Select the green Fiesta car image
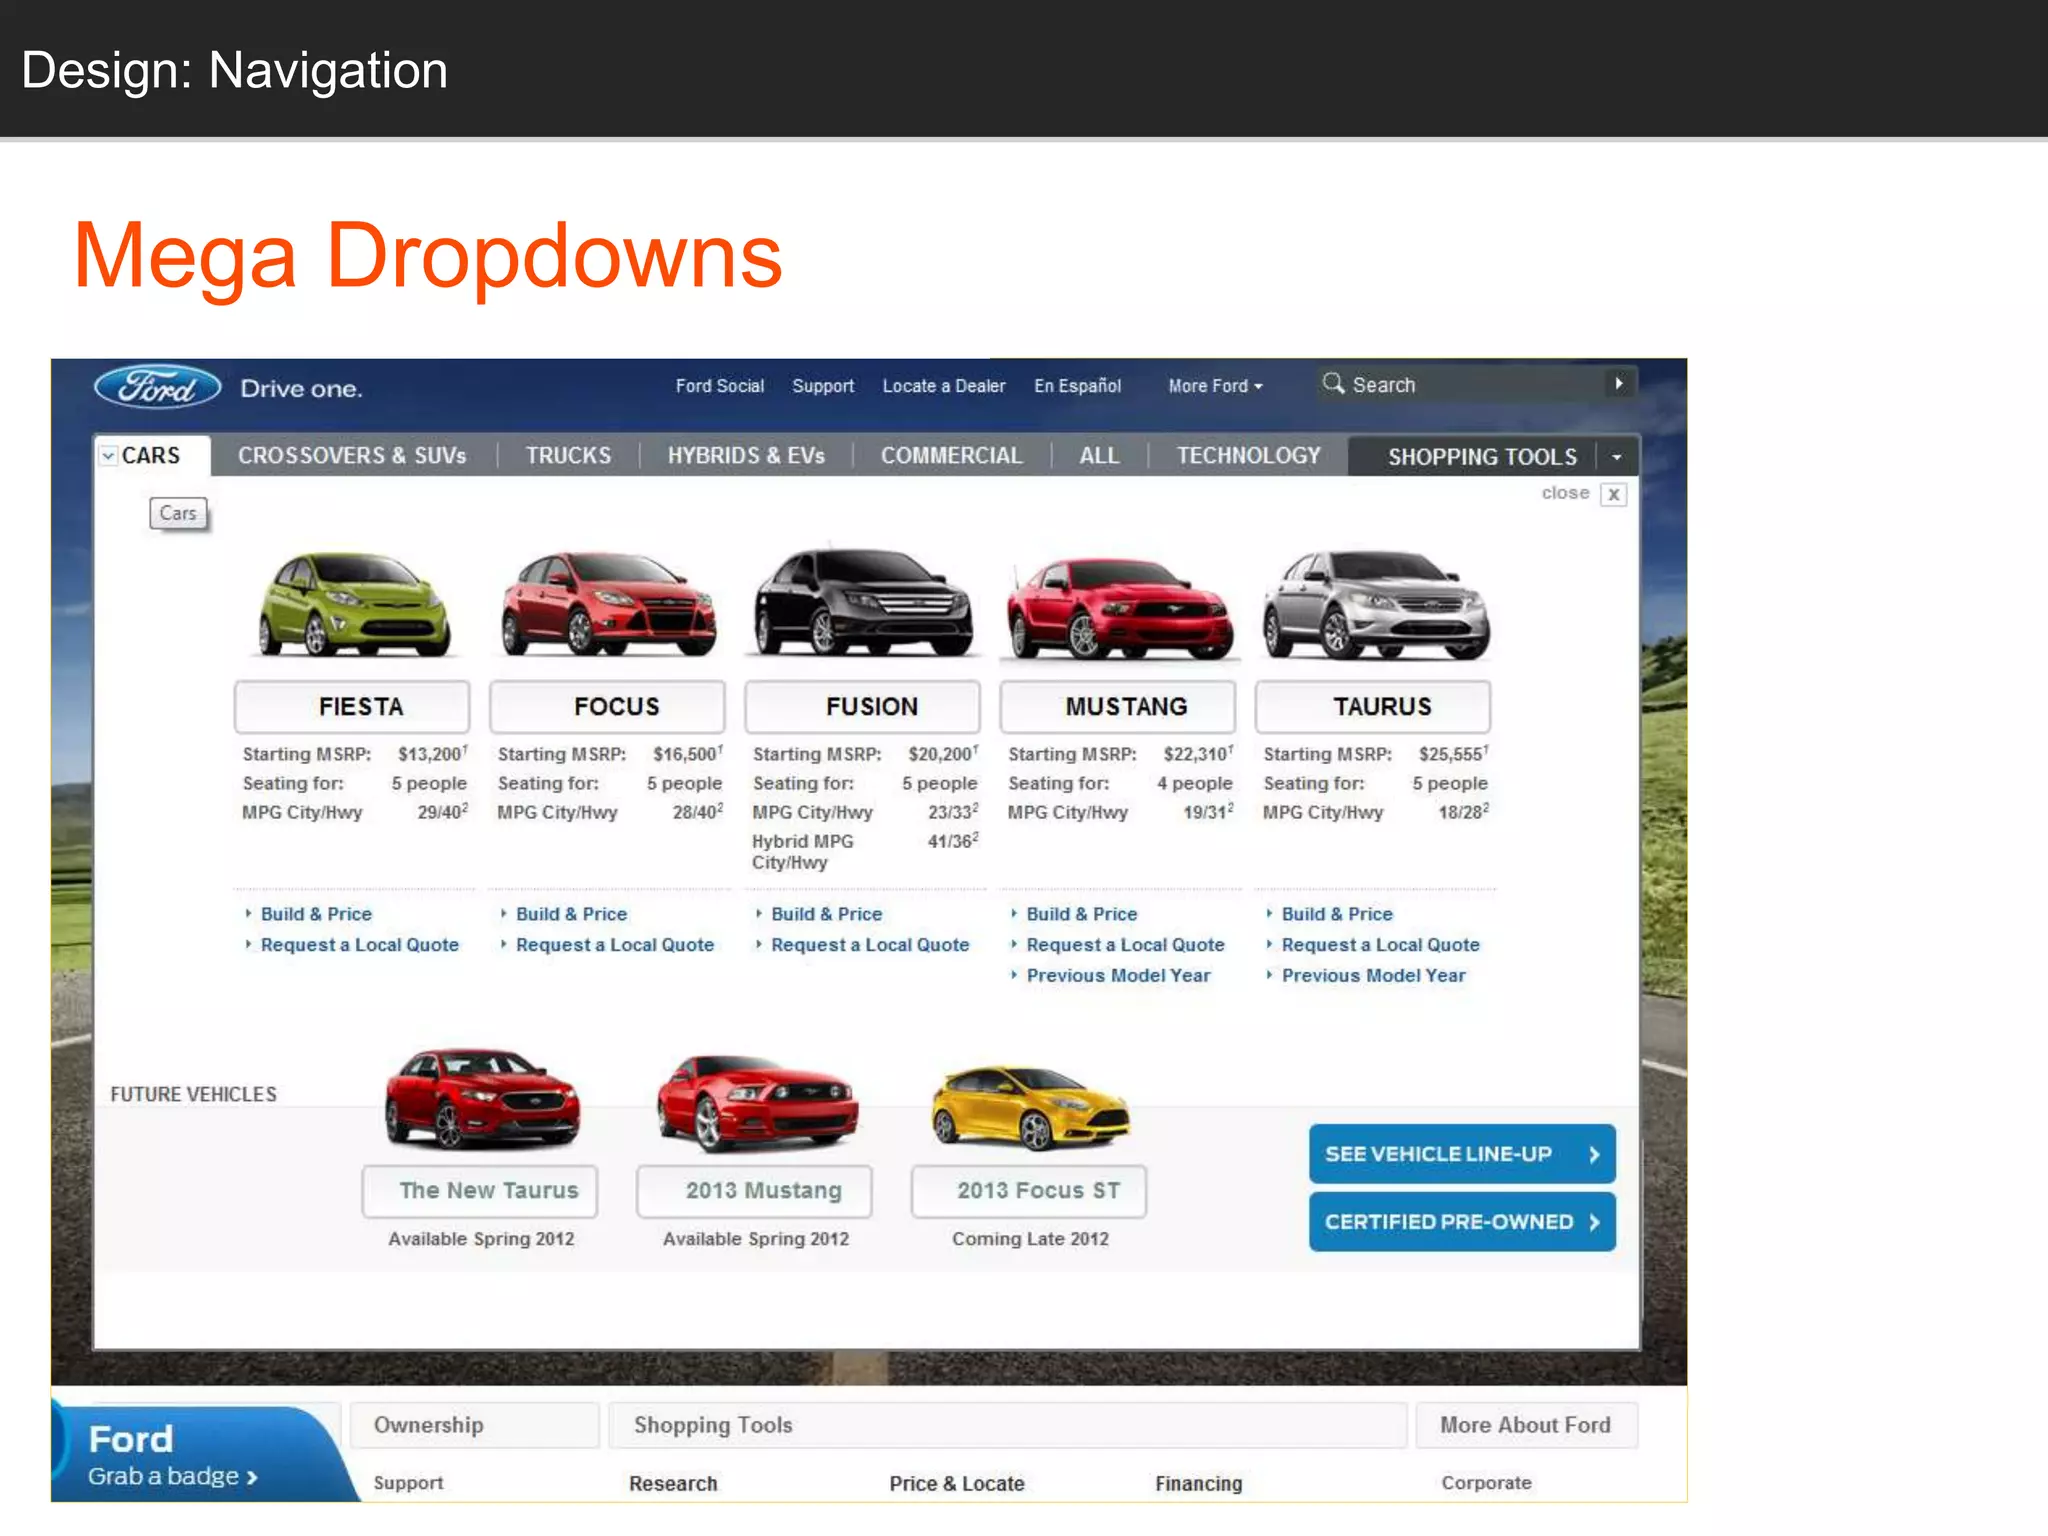This screenshot has width=2048, height=1536. tap(353, 603)
